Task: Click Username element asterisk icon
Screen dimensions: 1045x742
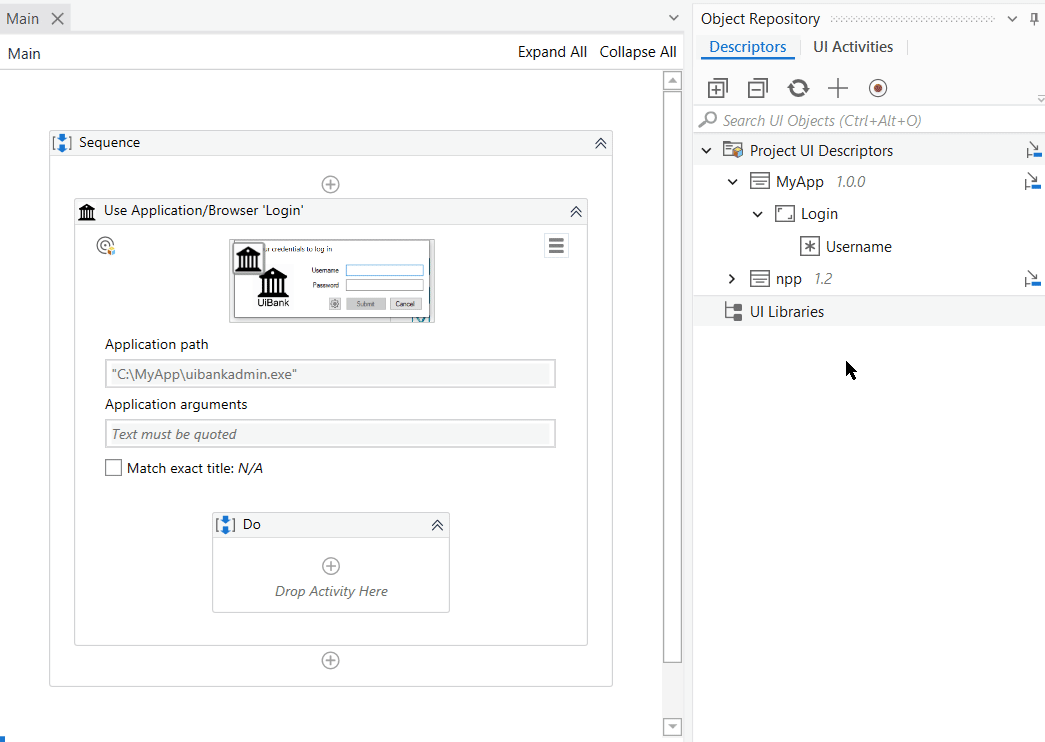Action: coord(810,247)
